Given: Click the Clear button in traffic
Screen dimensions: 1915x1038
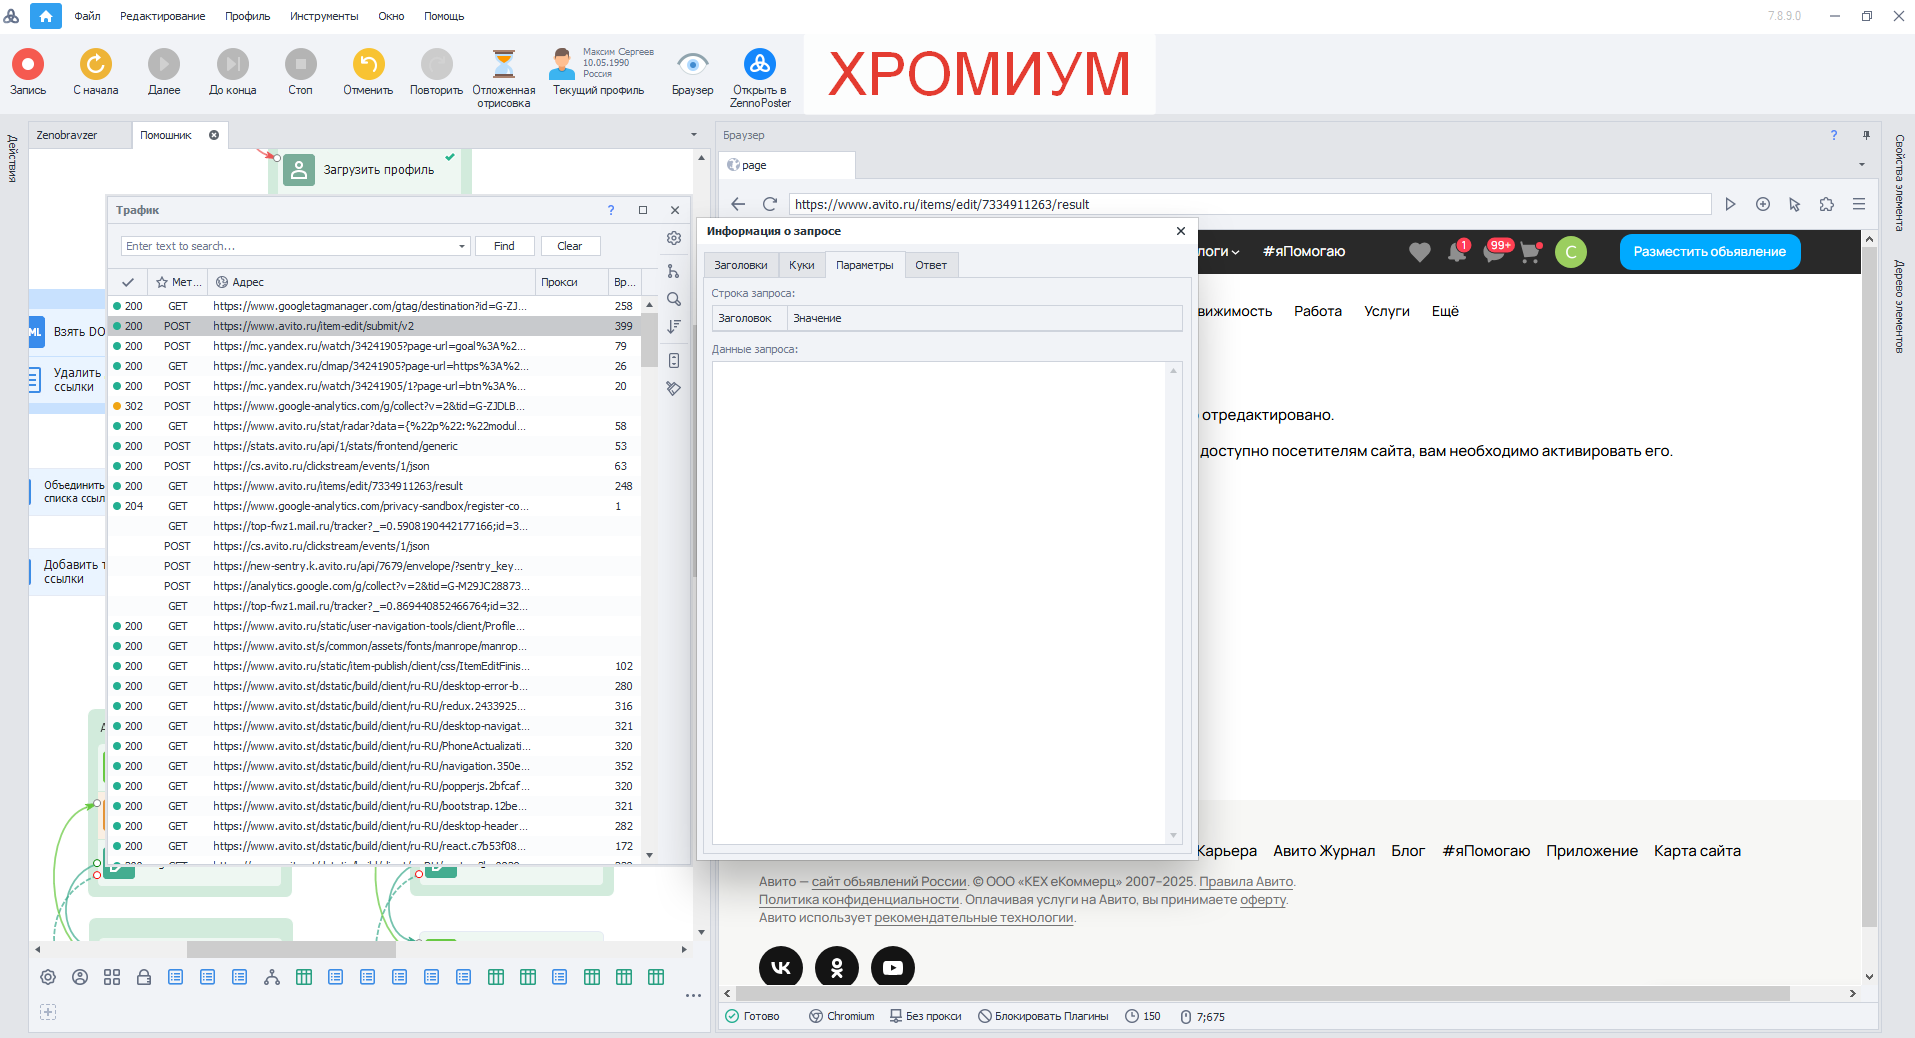Looking at the screenshot, I should 570,246.
